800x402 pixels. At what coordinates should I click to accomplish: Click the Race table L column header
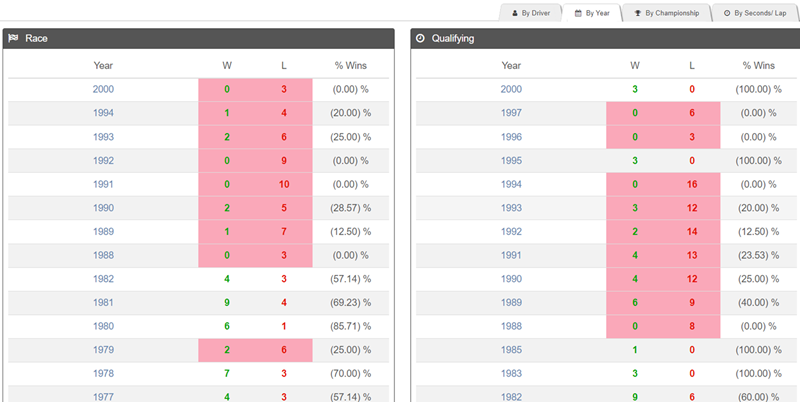[x=284, y=65]
